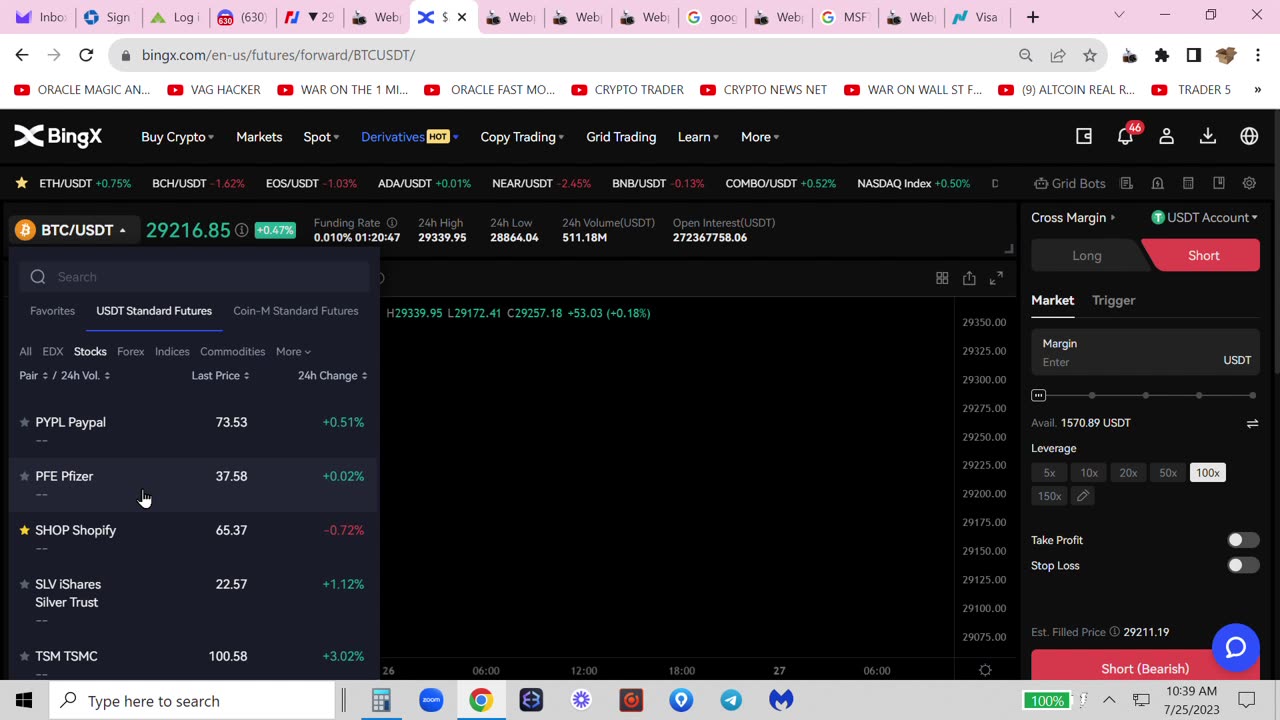Open Coin-M Standard Futures tab
The width and height of the screenshot is (1280, 720).
(295, 311)
